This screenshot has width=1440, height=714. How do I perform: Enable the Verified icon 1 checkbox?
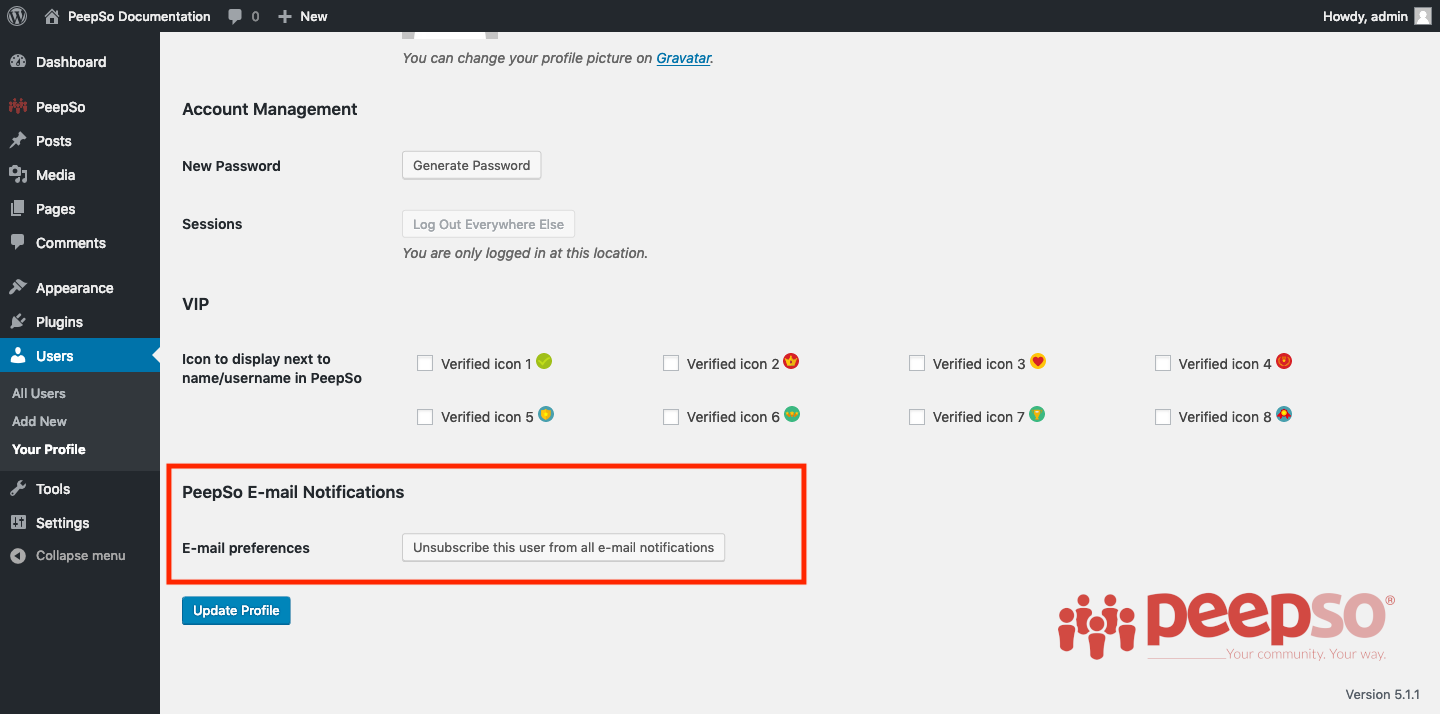click(x=425, y=364)
